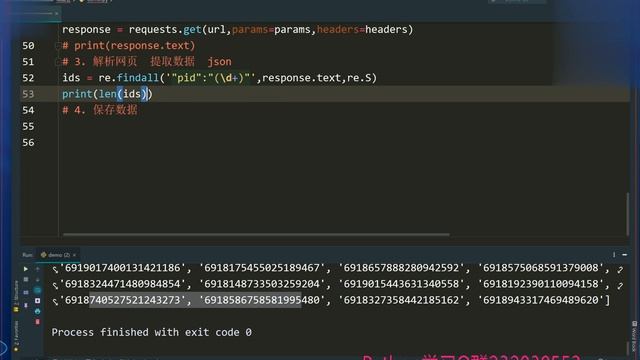Screen dimensions: 640x360
Task: Click output ID '6918327358442185162'
Action: coord(401,300)
